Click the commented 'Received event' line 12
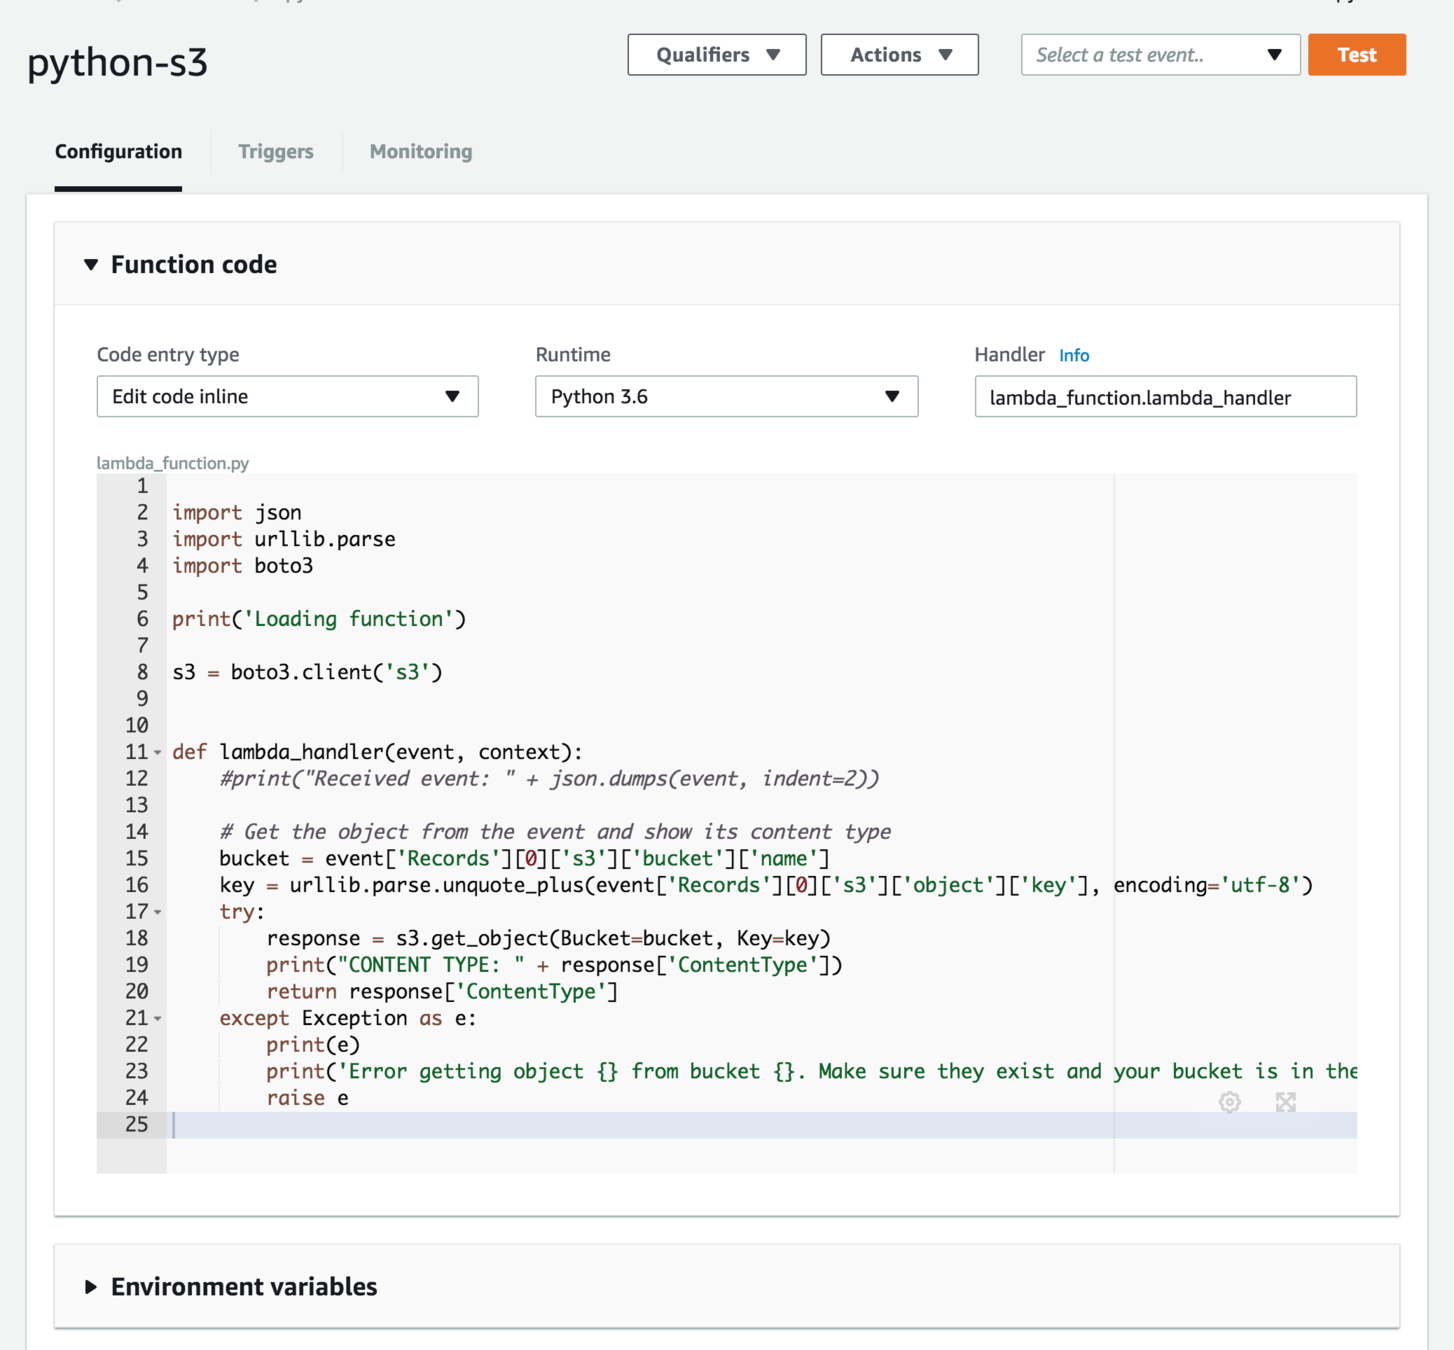This screenshot has height=1350, width=1454. (549, 779)
